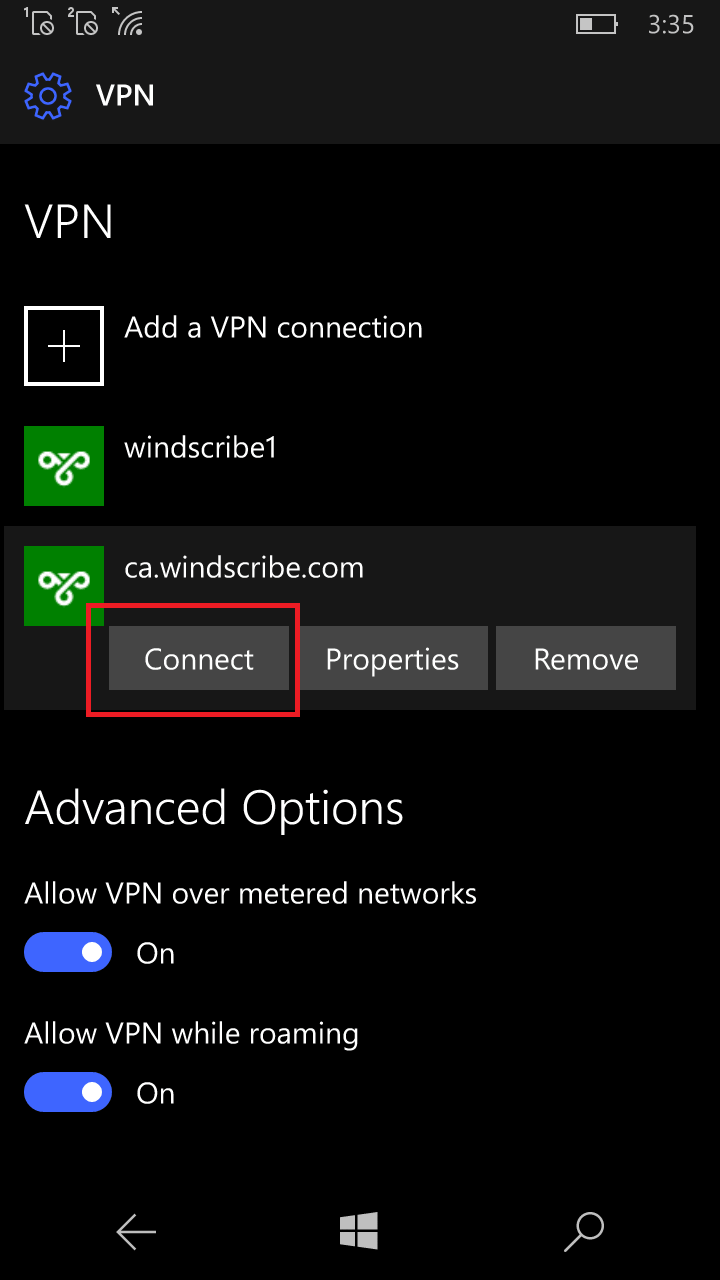Go back with the back arrow

tap(136, 1232)
